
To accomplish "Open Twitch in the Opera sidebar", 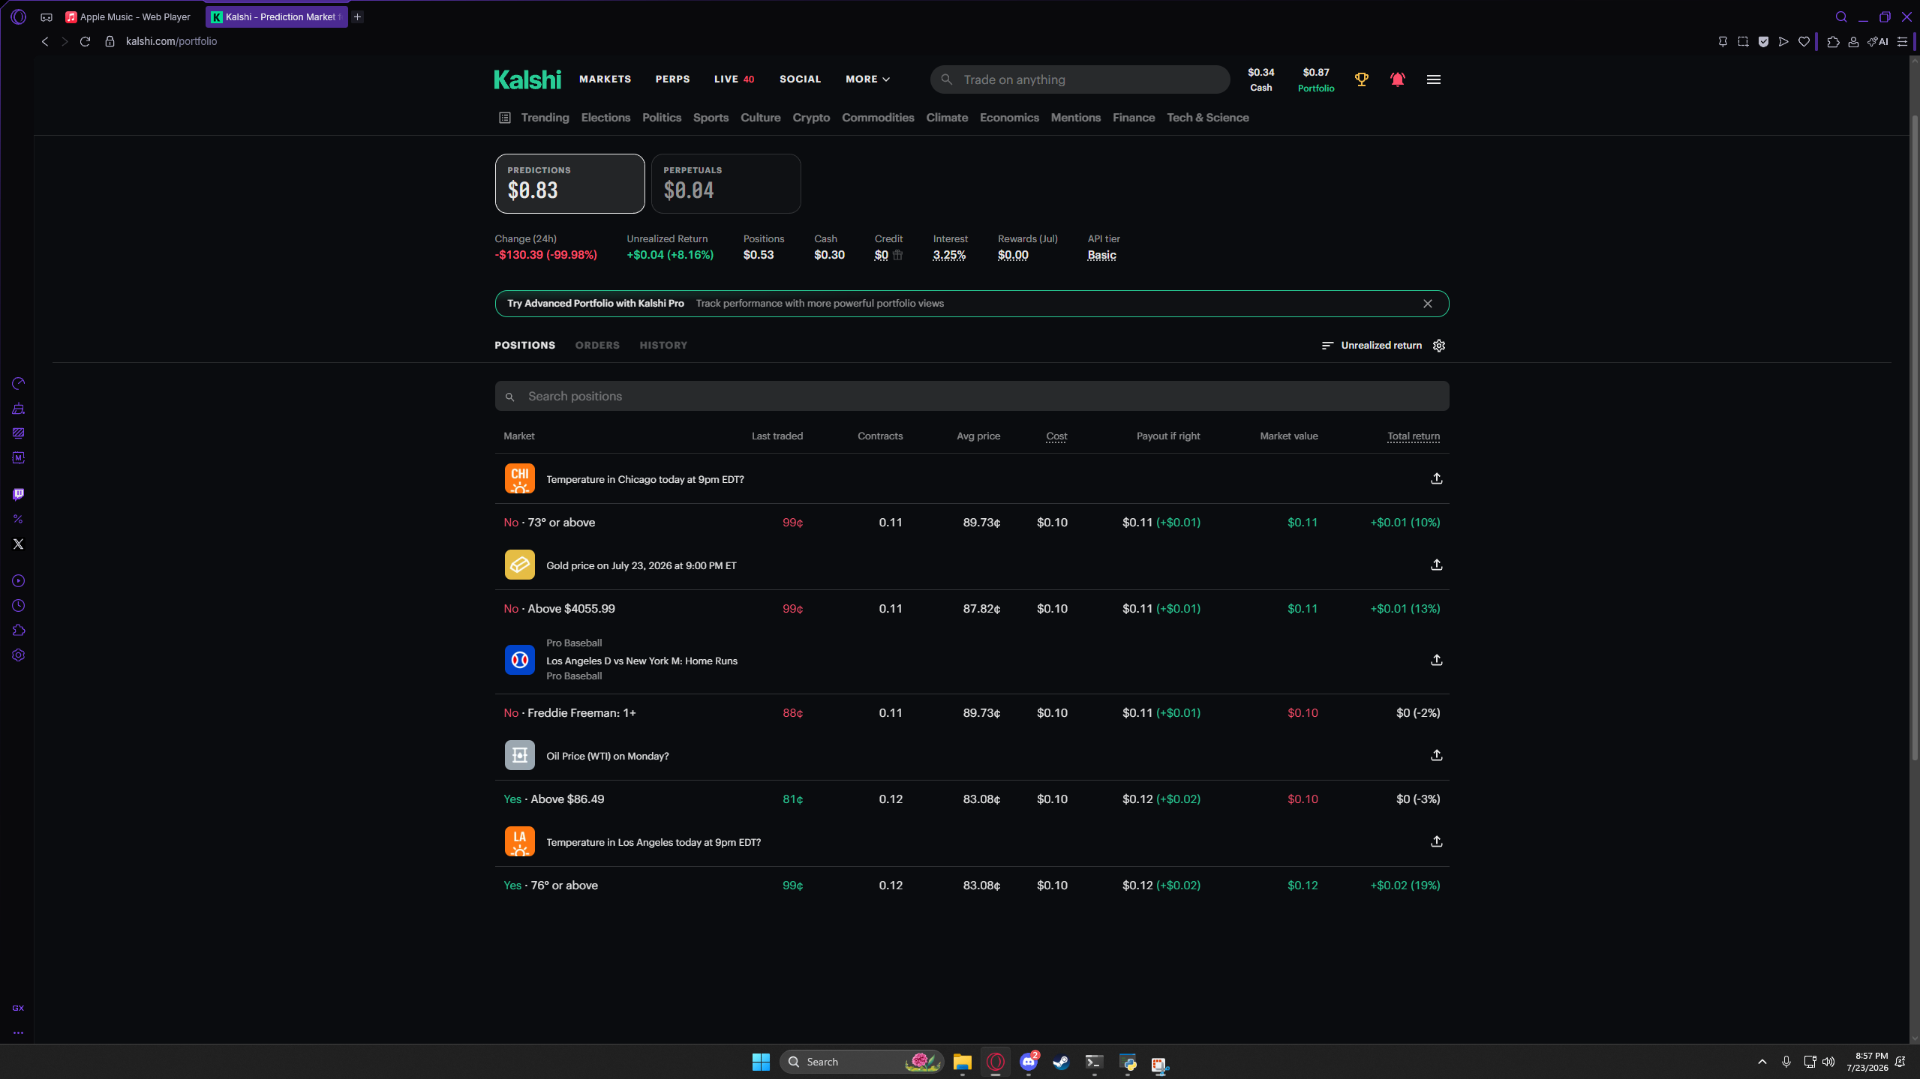I will coord(18,494).
